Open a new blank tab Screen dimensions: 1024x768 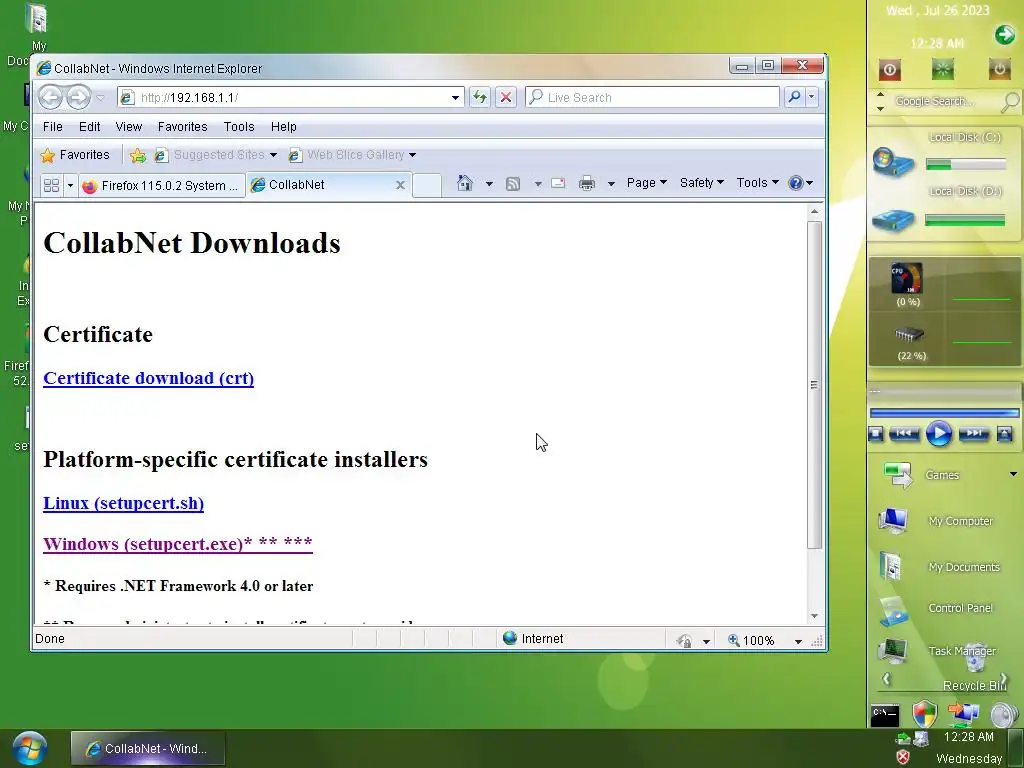pos(426,185)
